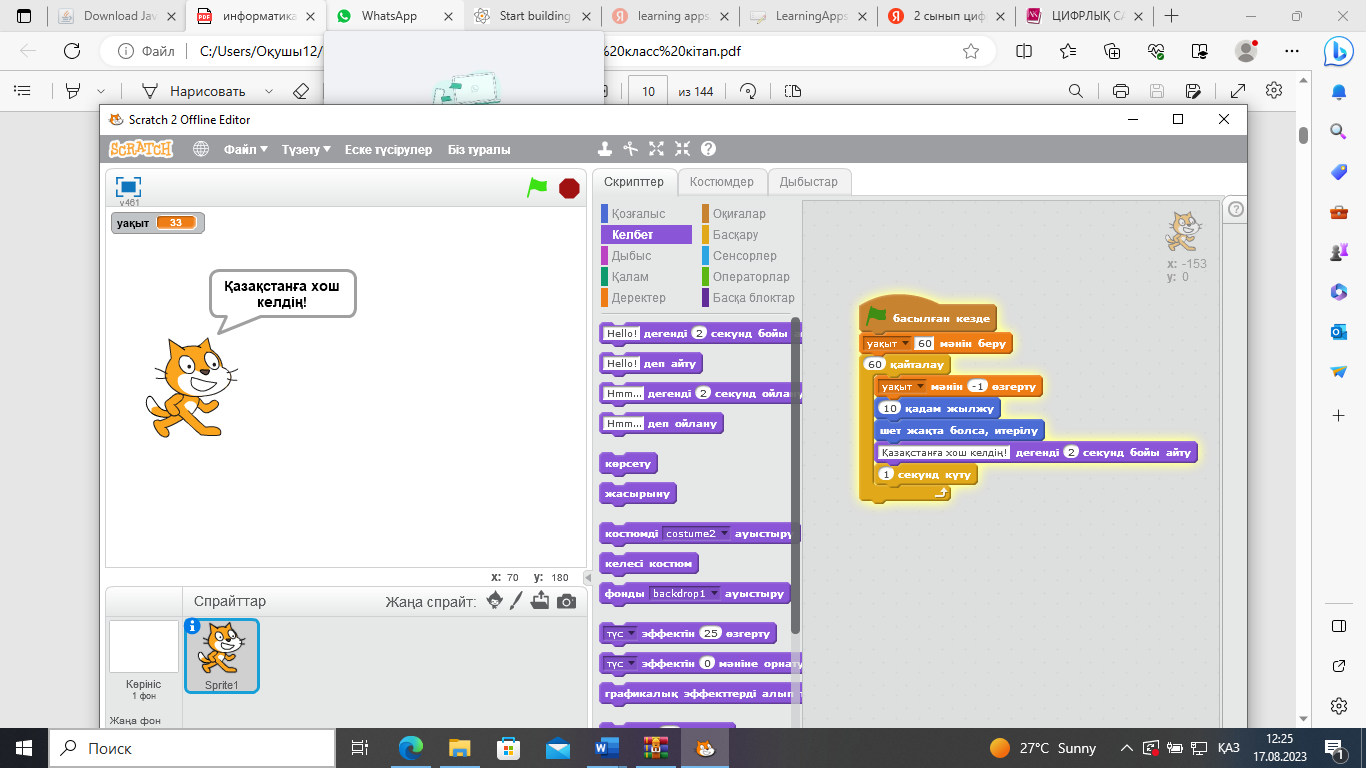Open script area help question icon

click(x=1236, y=209)
